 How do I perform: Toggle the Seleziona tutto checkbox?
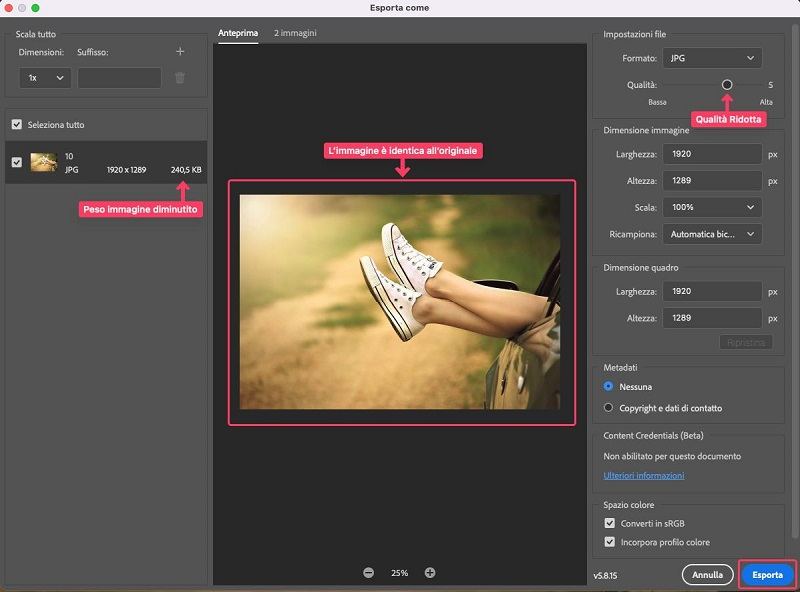(17, 125)
